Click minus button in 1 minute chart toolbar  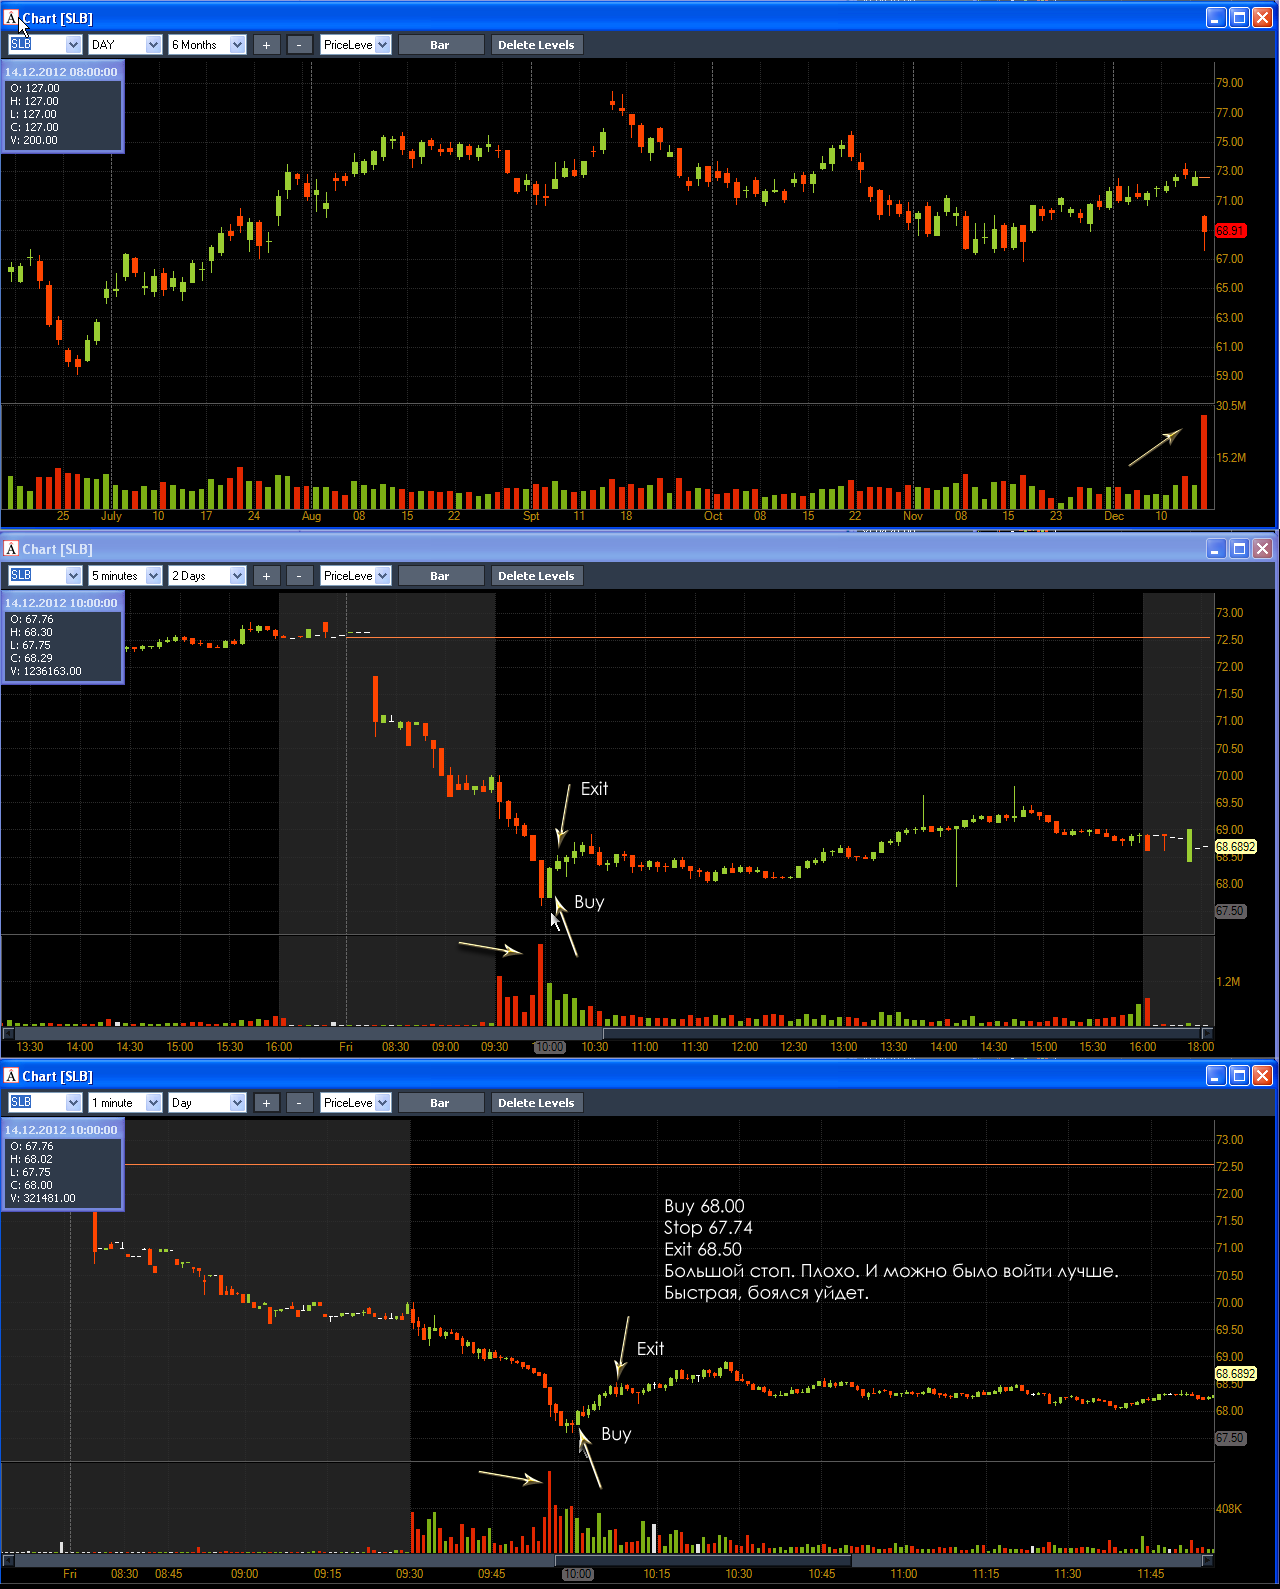click(299, 1103)
